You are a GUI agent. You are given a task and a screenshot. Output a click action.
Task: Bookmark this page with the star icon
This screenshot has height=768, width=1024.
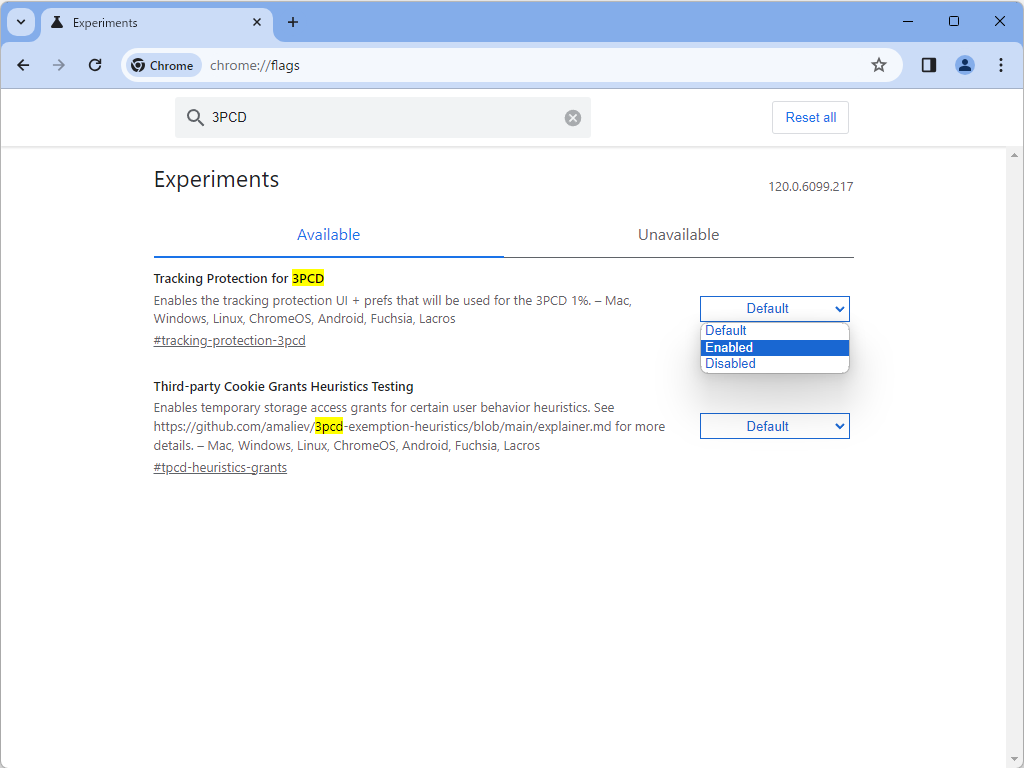tap(879, 64)
